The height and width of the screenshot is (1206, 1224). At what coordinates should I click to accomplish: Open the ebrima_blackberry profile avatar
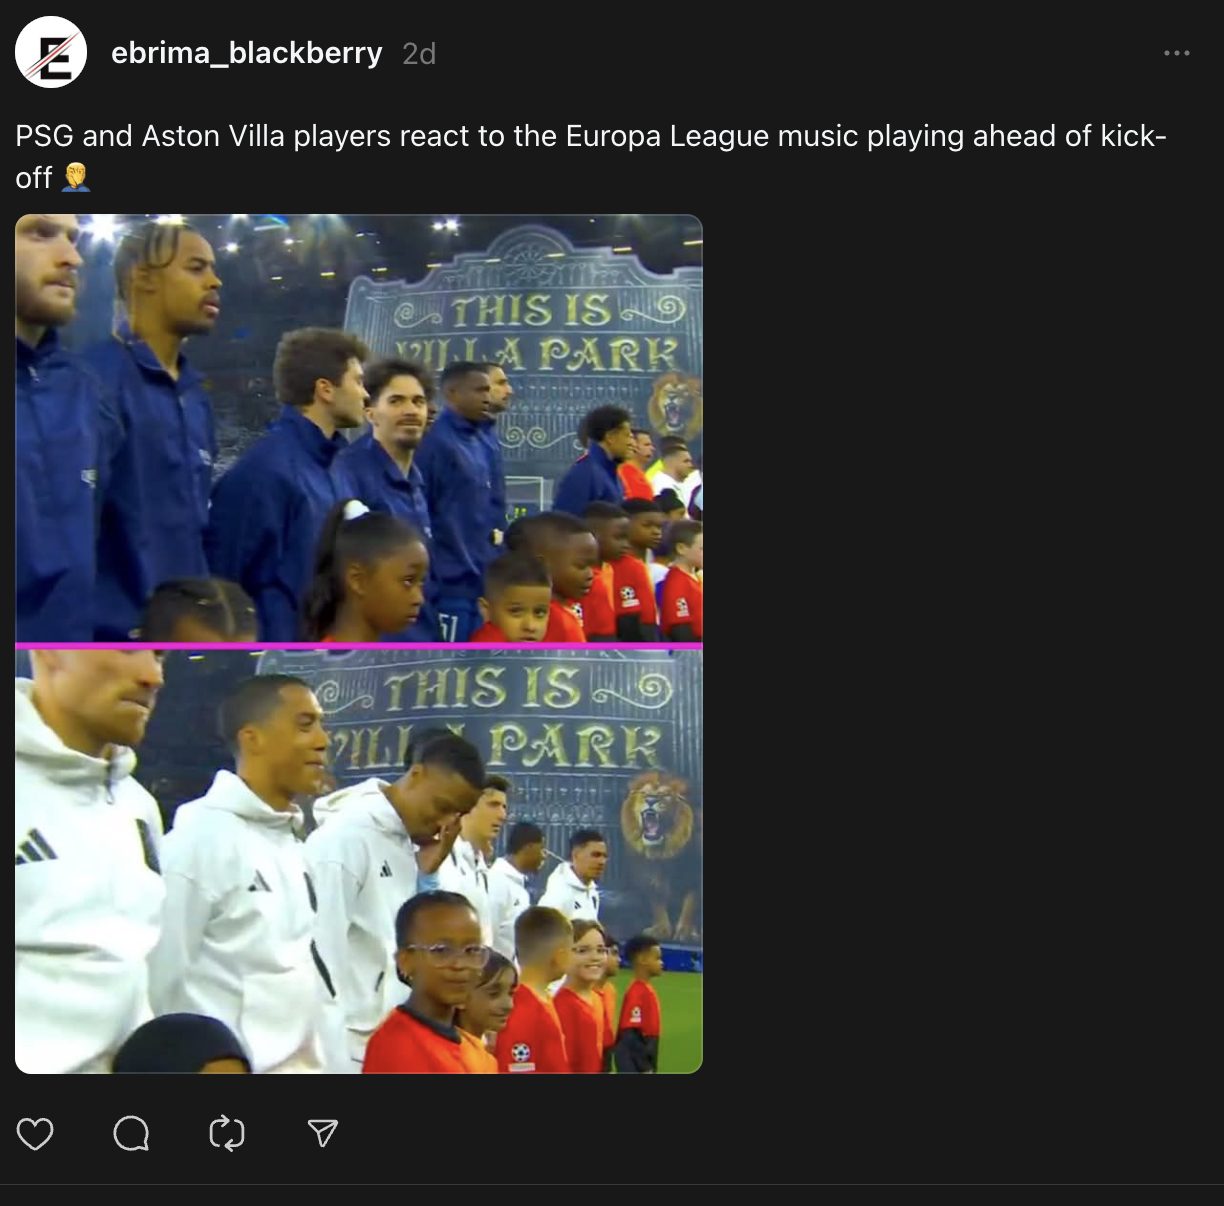(51, 52)
